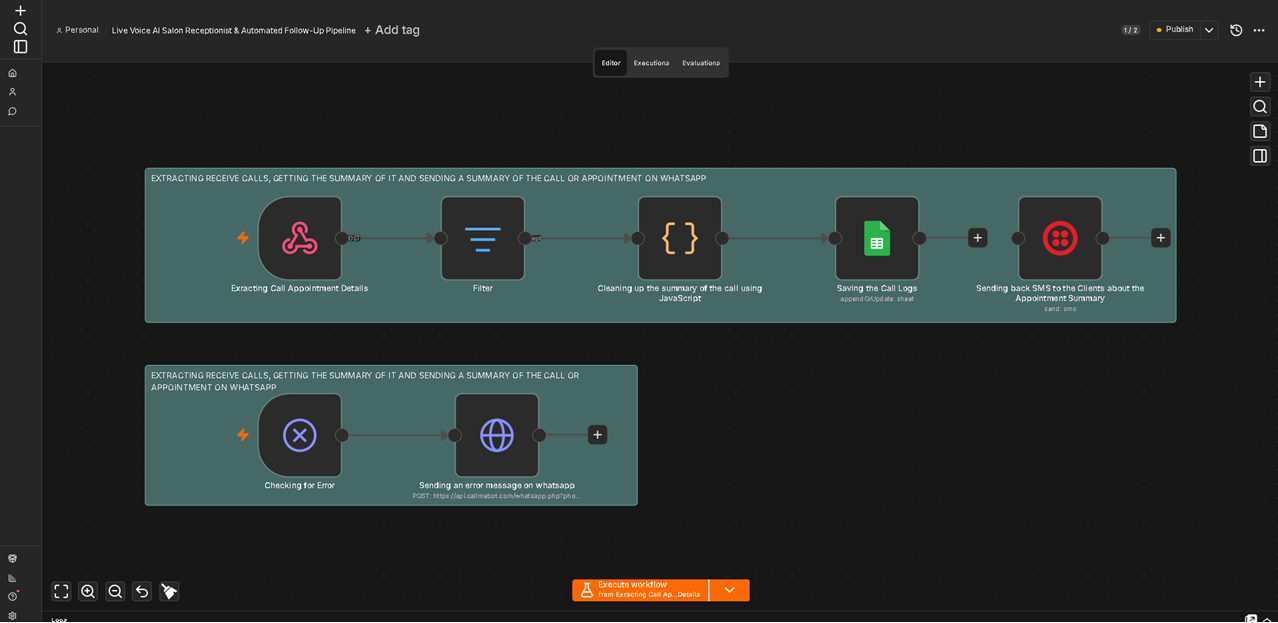Click the 1 / 2 counter badge
Viewport: 1278px width, 623px height.
1130,30
